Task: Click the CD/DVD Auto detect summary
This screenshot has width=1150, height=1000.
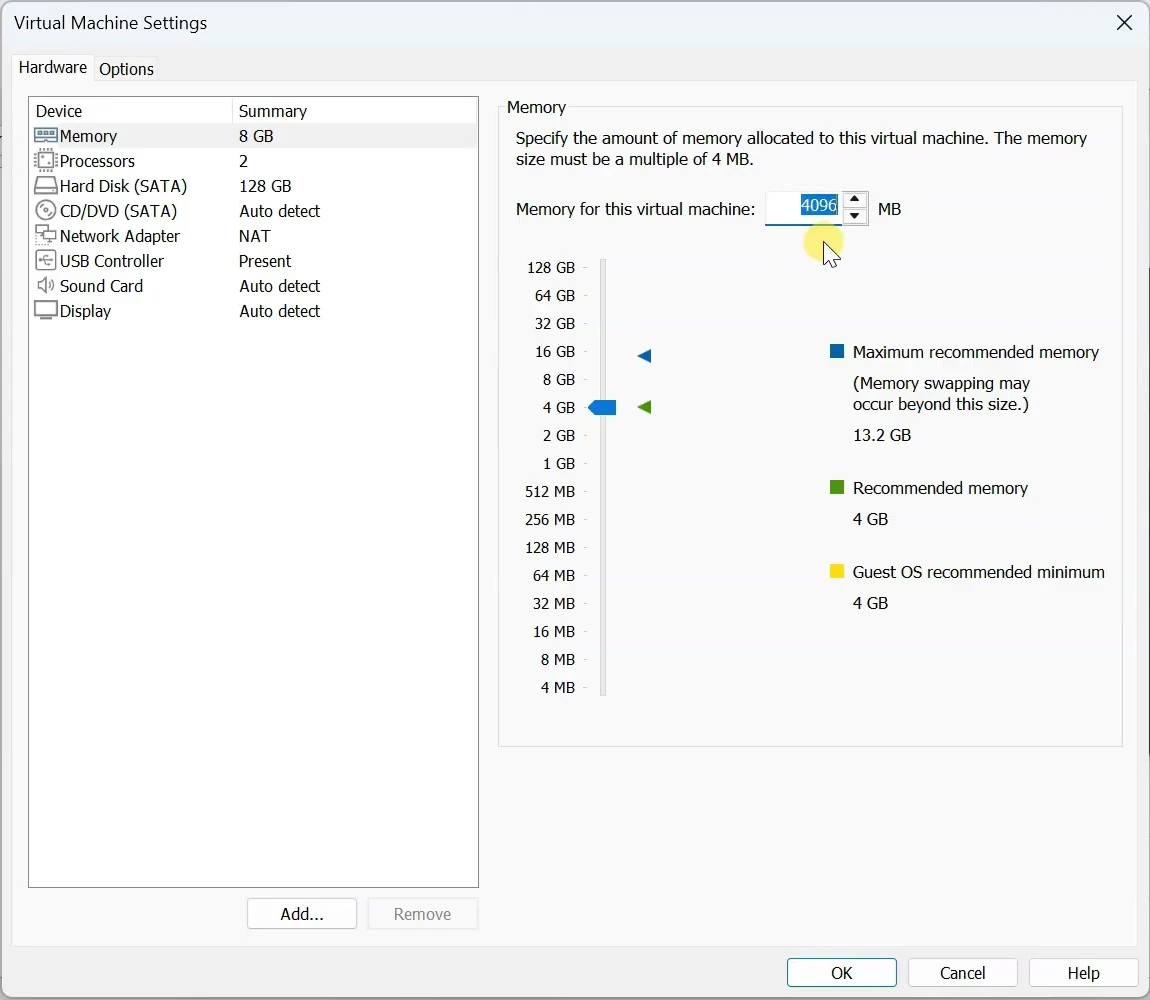Action: (279, 211)
